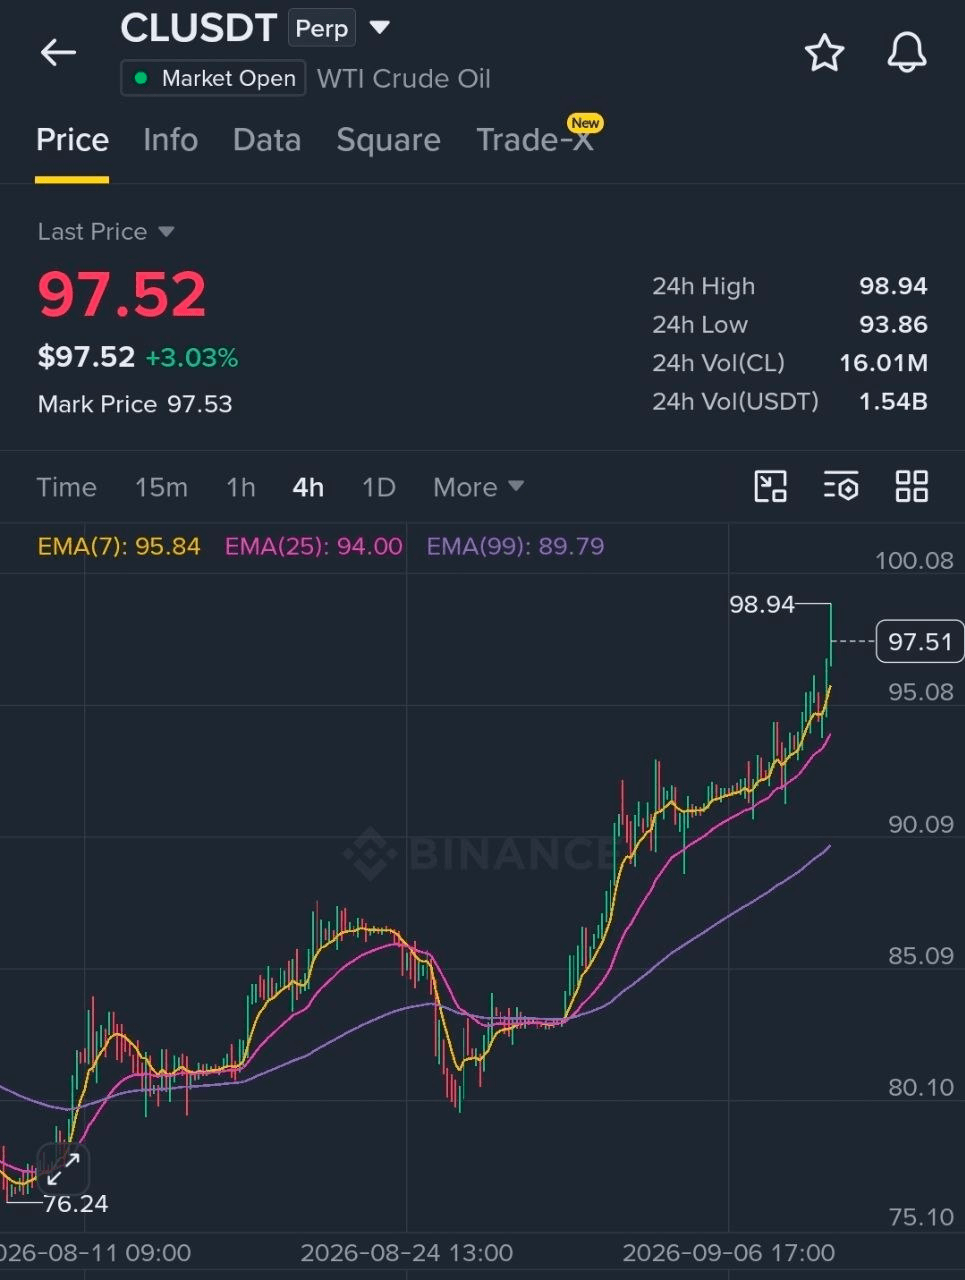Click the 24h Vol(USDT) value 1.54B

(x=893, y=401)
